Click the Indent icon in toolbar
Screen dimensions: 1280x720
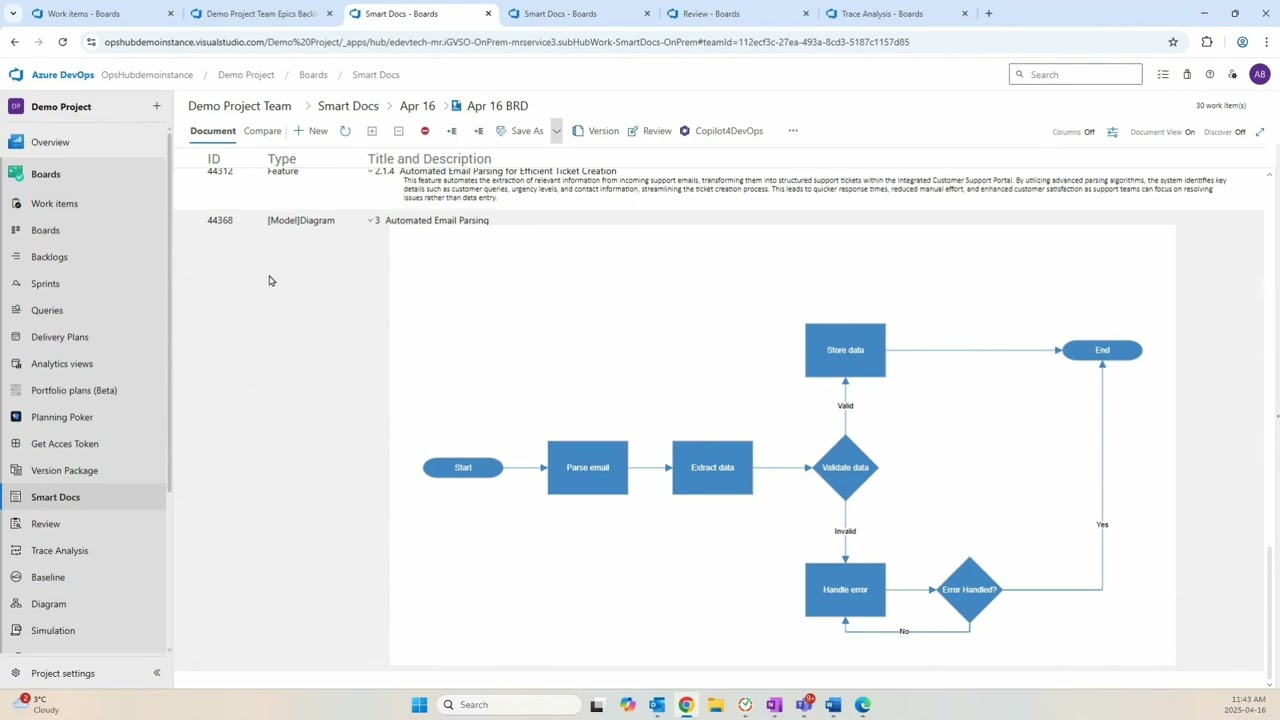coord(478,131)
